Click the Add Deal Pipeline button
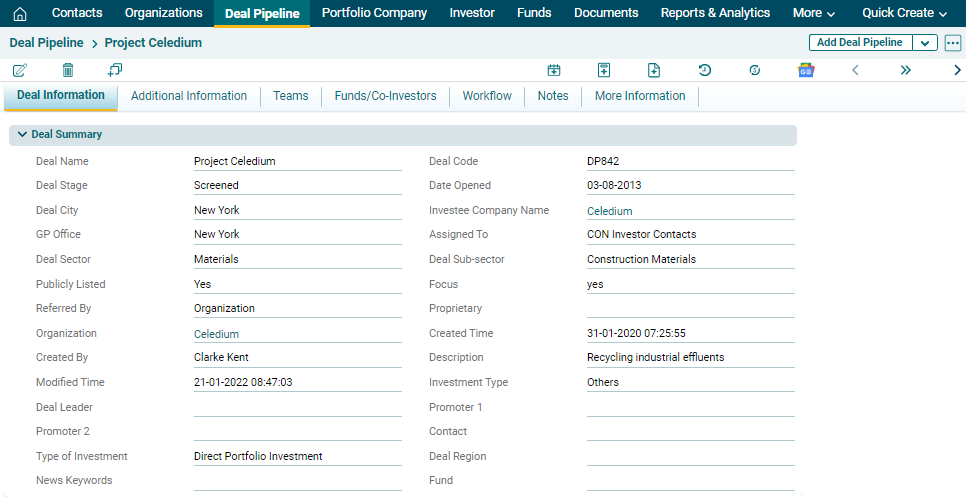This screenshot has width=966, height=497. pyautogui.click(x=860, y=43)
